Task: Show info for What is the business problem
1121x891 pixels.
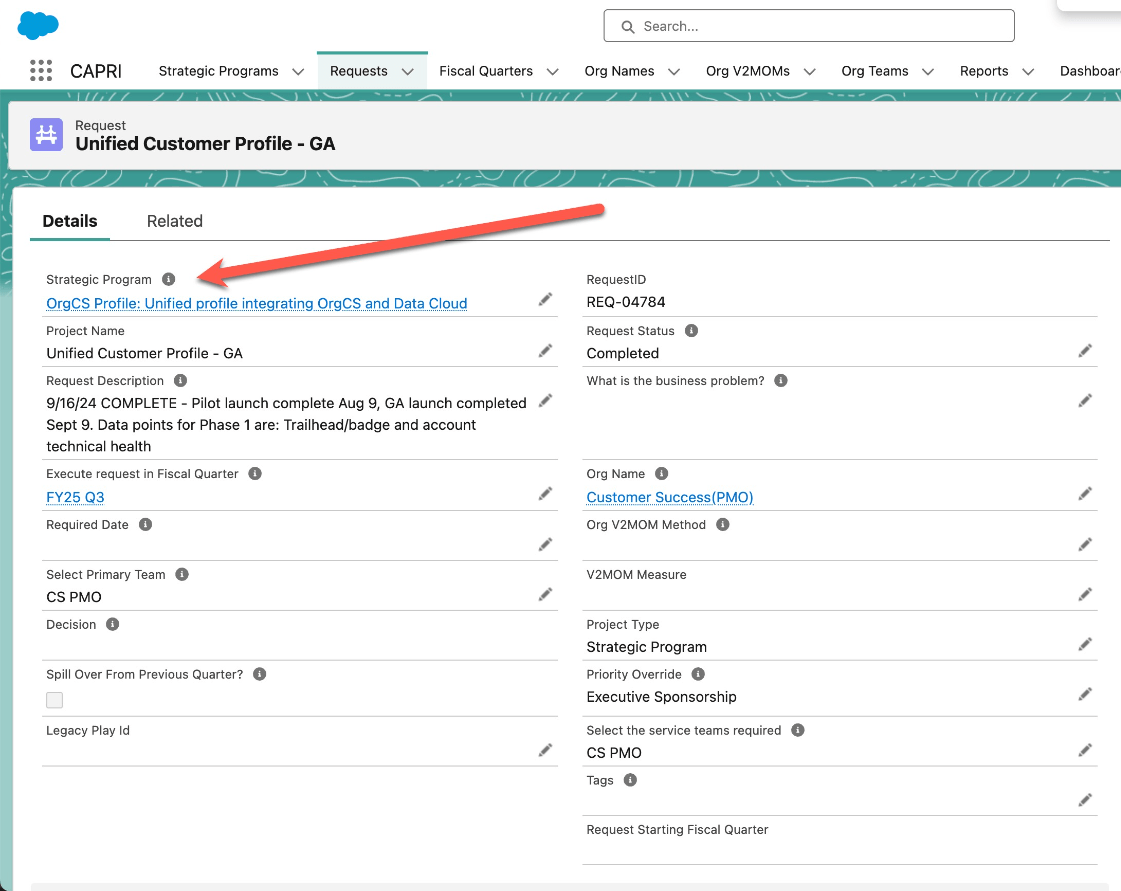Action: click(781, 380)
